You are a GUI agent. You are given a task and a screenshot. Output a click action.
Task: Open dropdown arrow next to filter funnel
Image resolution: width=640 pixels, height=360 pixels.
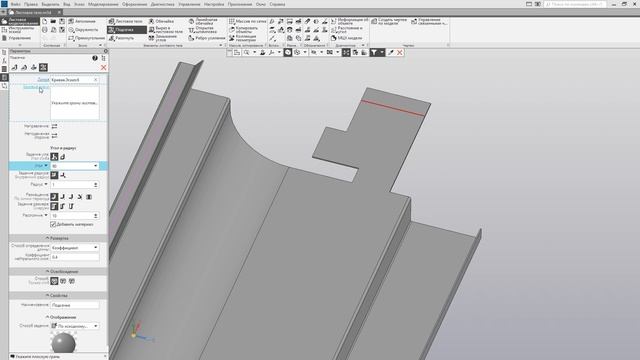(x=382, y=53)
